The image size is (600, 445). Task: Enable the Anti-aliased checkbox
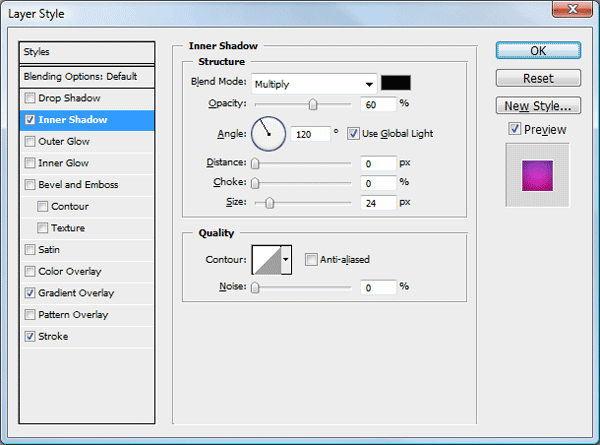(x=311, y=259)
